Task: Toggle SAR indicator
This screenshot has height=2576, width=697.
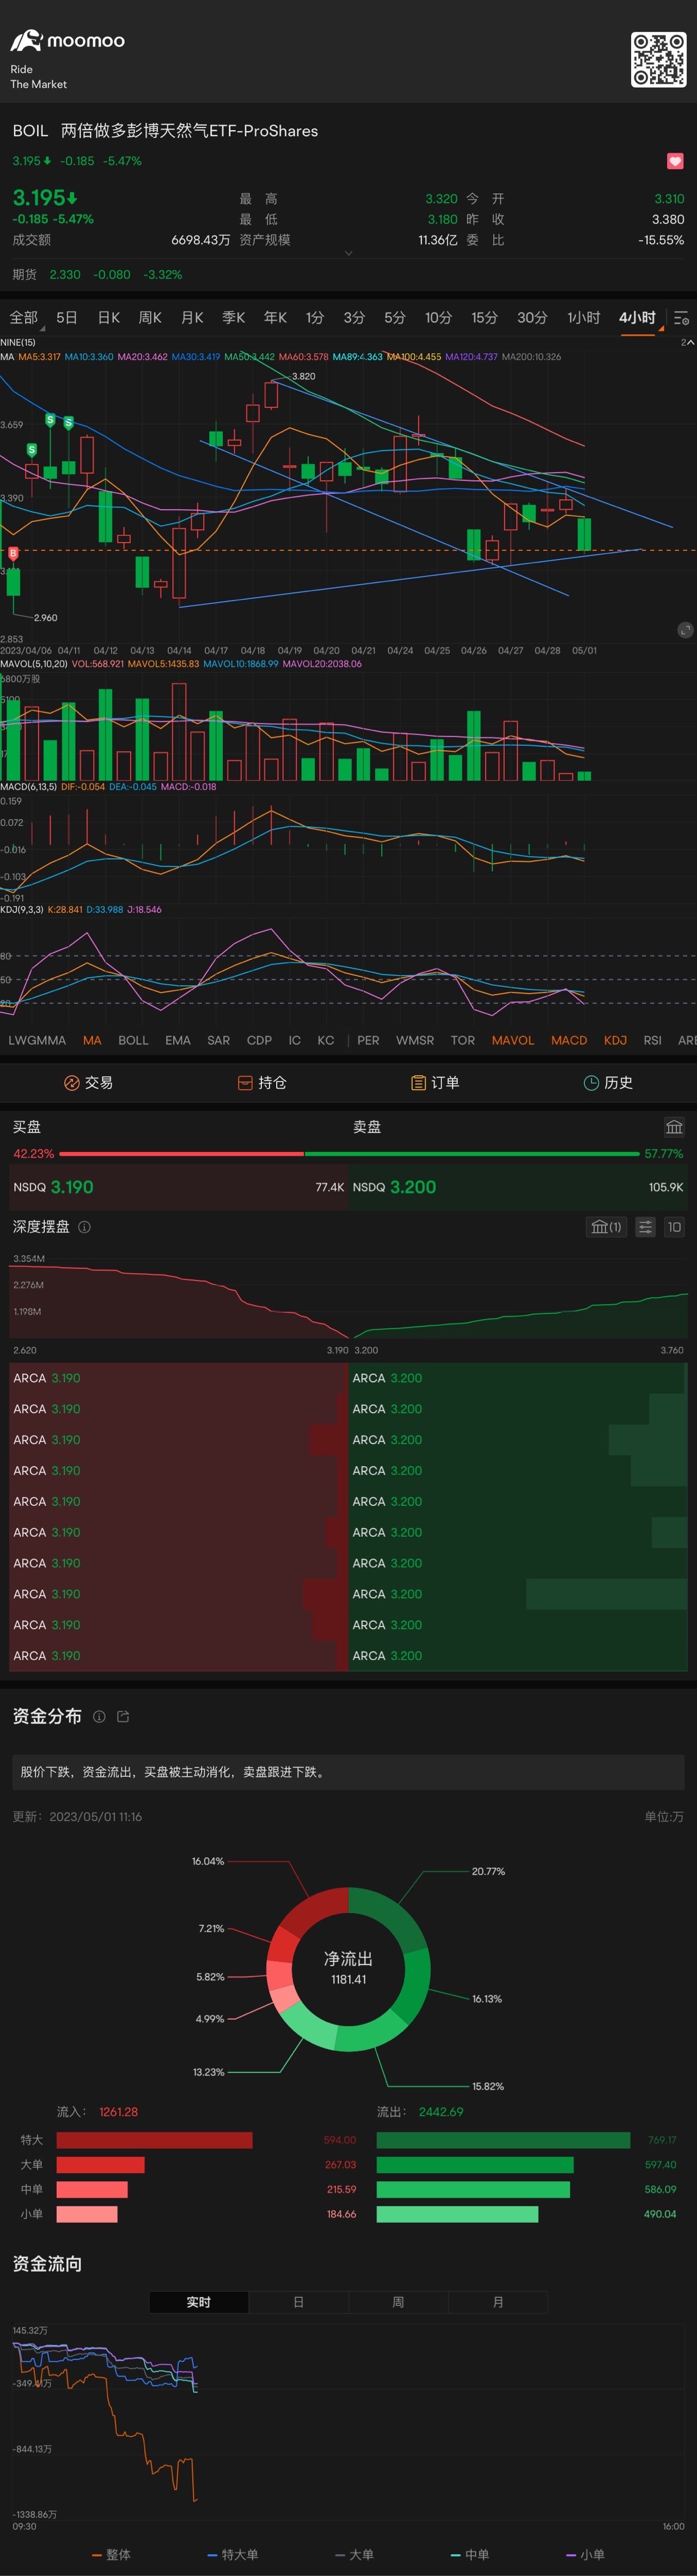Action: [x=219, y=1040]
